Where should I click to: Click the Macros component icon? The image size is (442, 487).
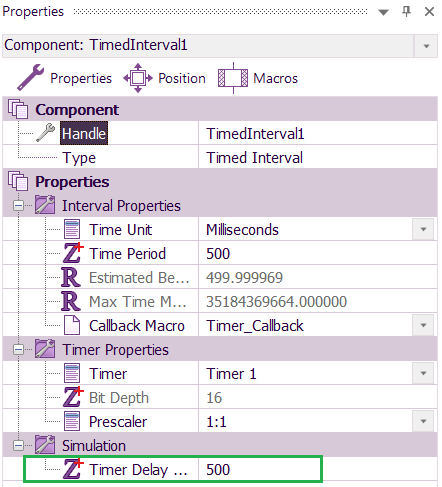tap(233, 78)
